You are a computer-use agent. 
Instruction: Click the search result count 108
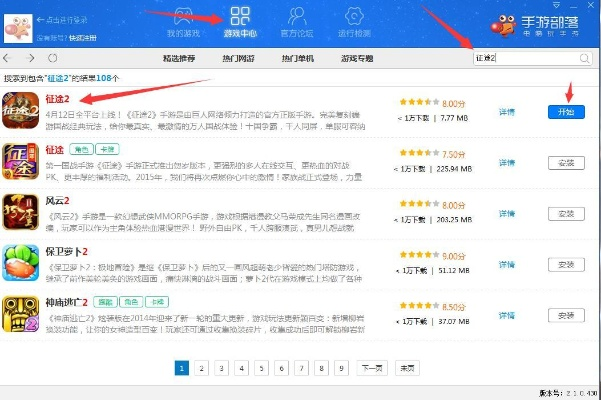tap(103, 78)
